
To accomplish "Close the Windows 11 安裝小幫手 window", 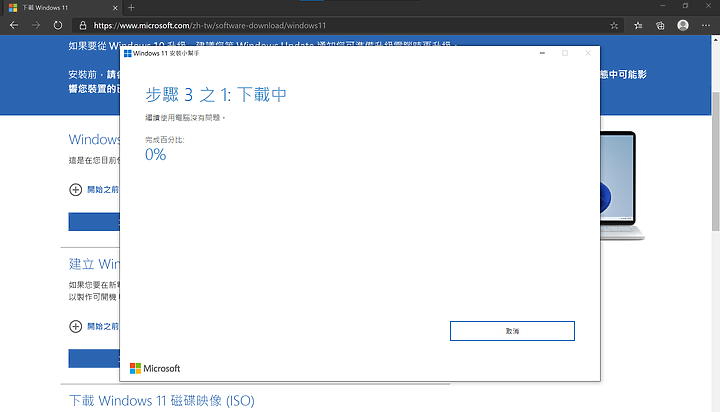I will coord(588,53).
